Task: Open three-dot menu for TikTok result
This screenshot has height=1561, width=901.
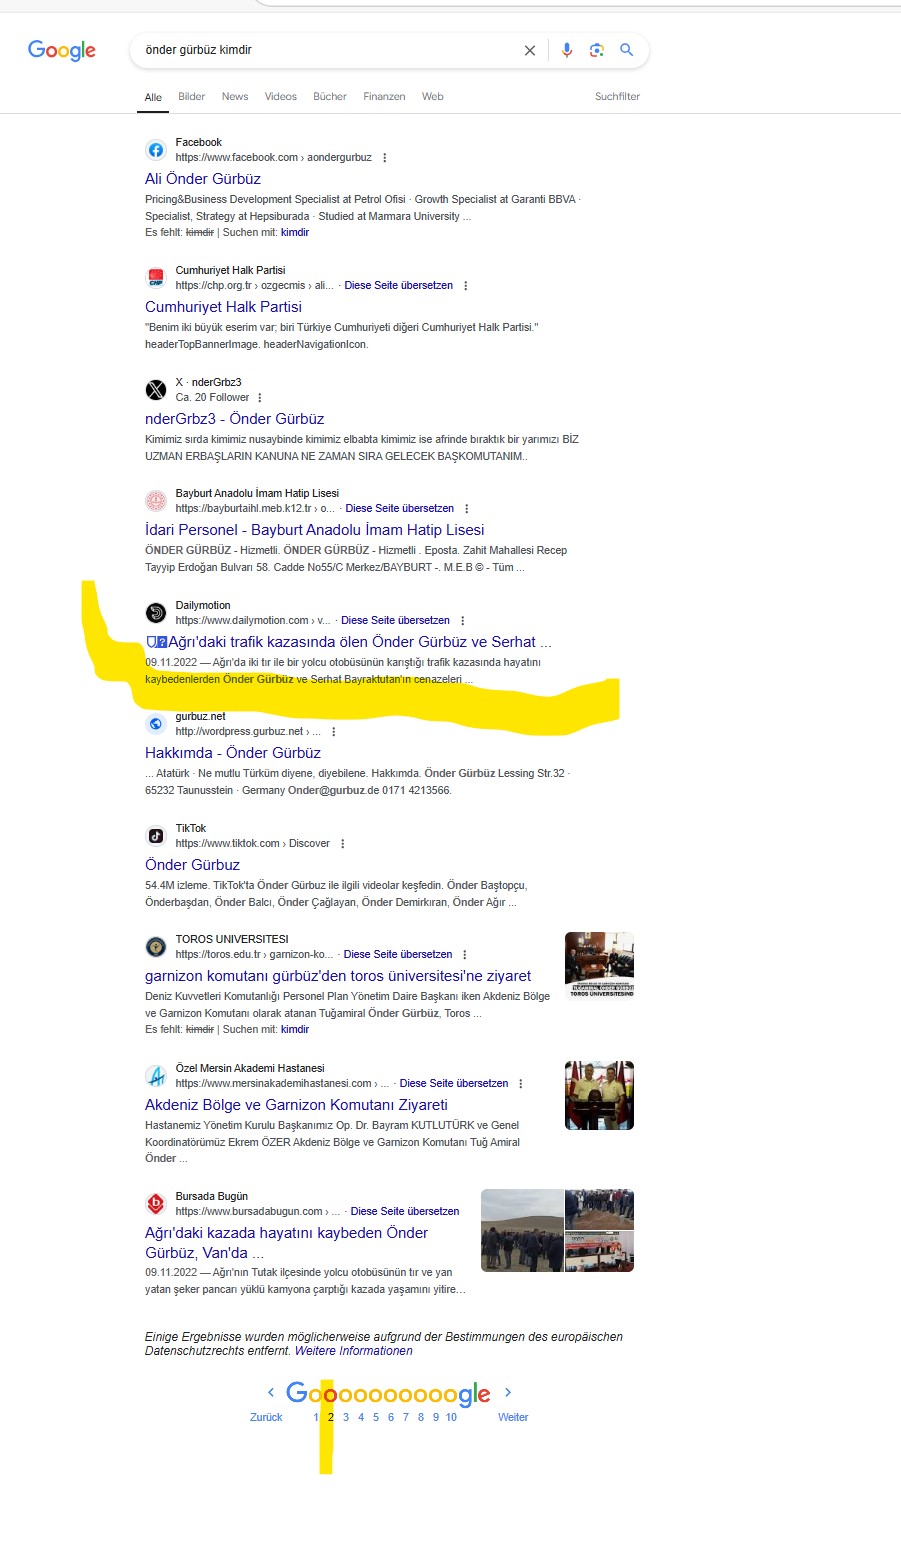Action: (343, 844)
